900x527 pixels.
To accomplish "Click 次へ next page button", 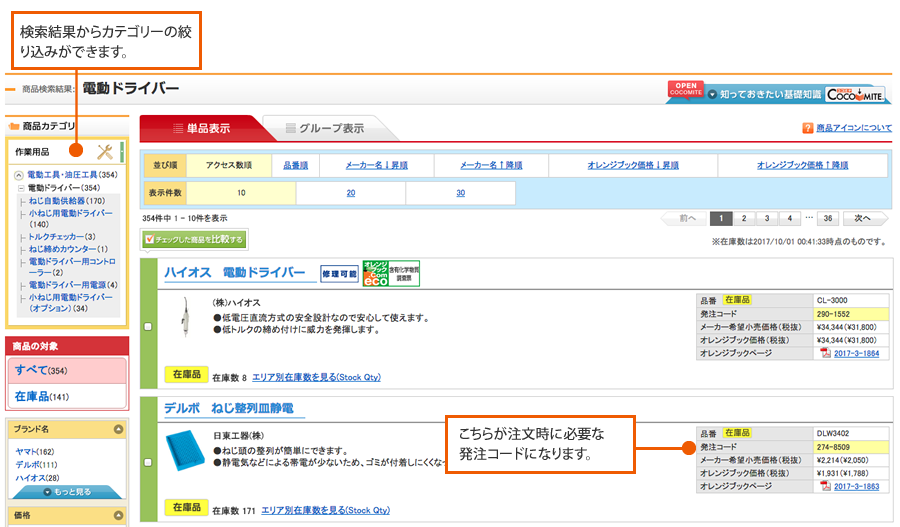I will (x=865, y=218).
